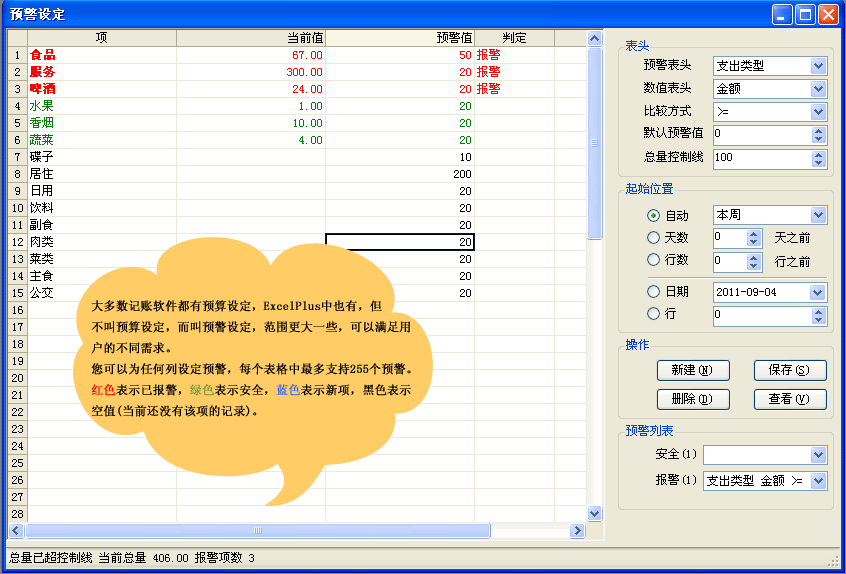Click the horizontal scroll left arrow
This screenshot has width=846, height=574.
(x=16, y=530)
